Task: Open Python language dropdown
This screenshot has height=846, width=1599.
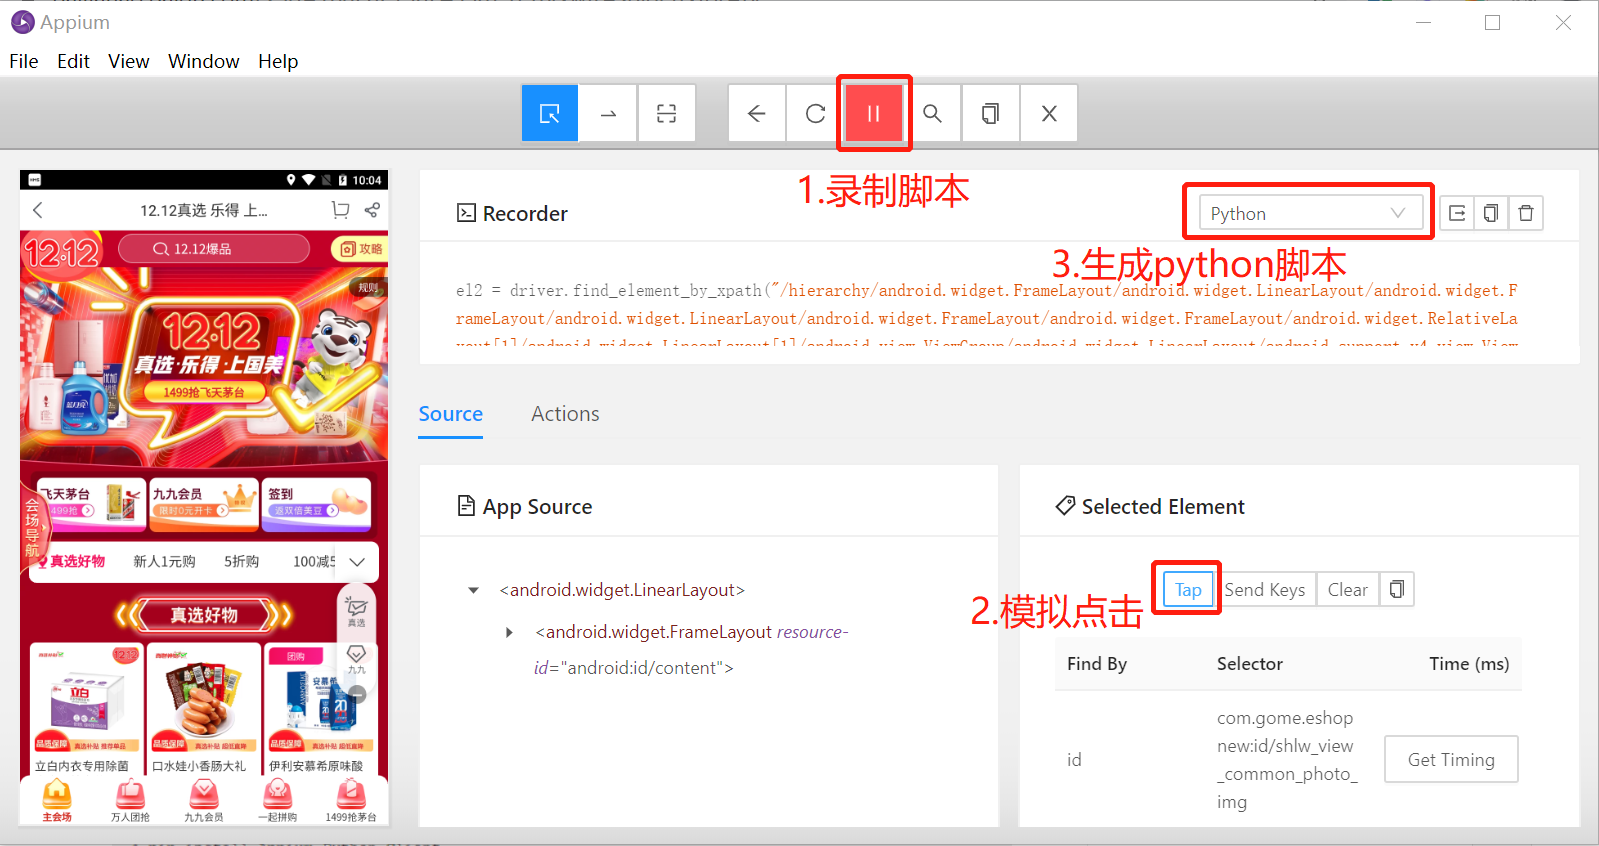Action: (x=1310, y=213)
